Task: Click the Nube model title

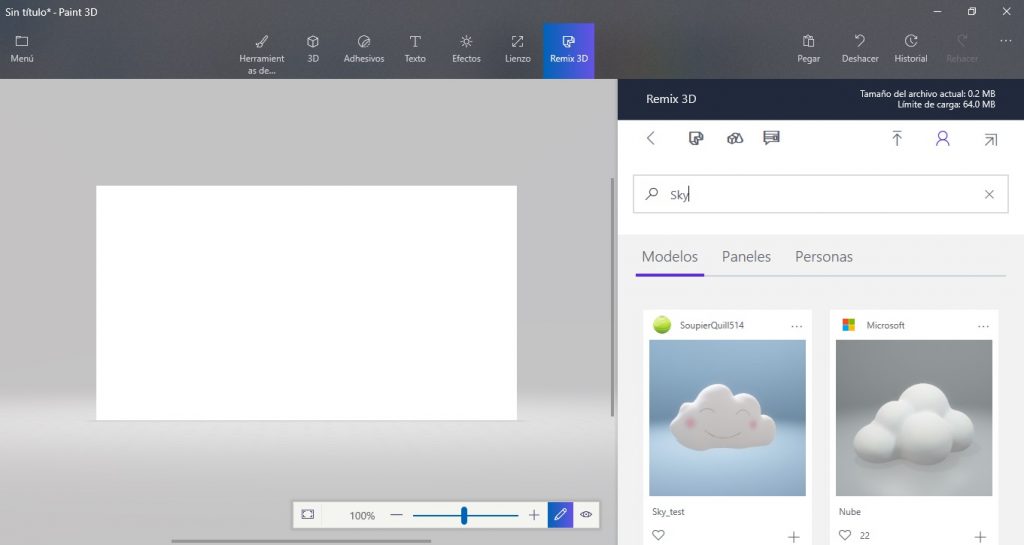Action: pyautogui.click(x=850, y=512)
